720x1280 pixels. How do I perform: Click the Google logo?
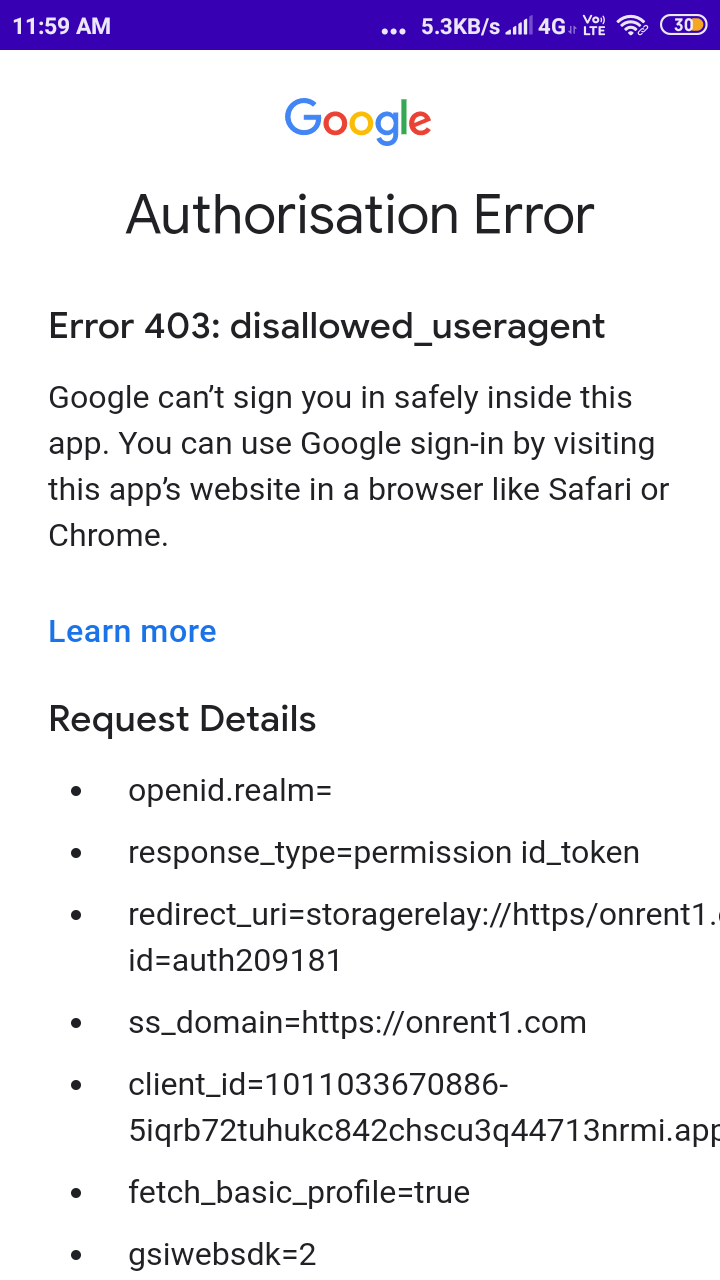point(358,121)
